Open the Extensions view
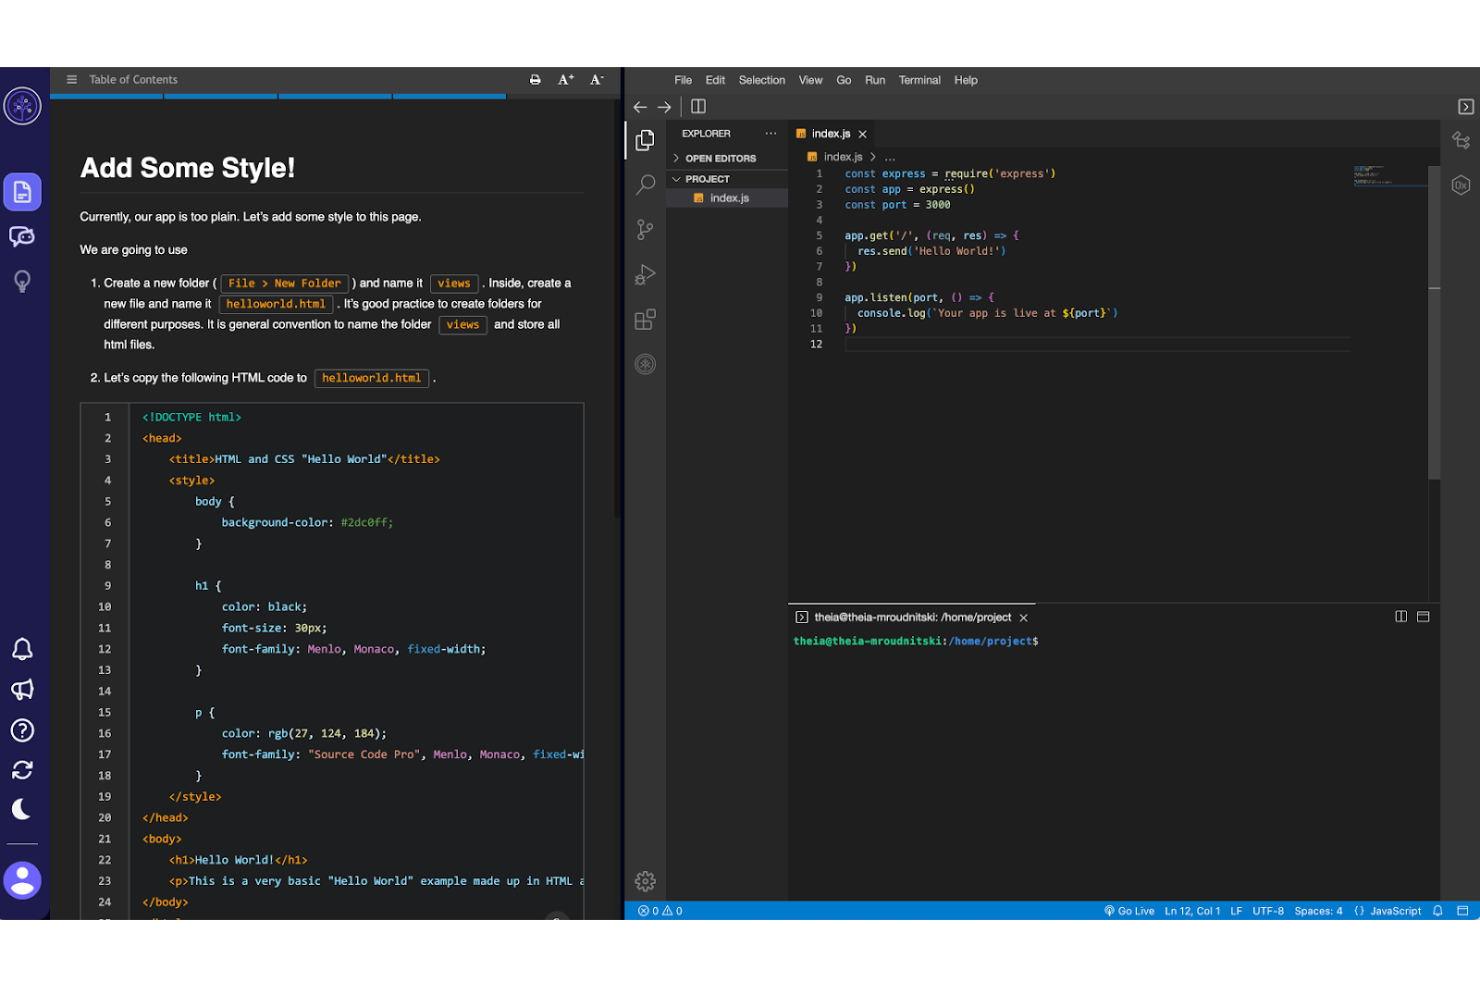This screenshot has height=987, width=1480. [x=644, y=319]
